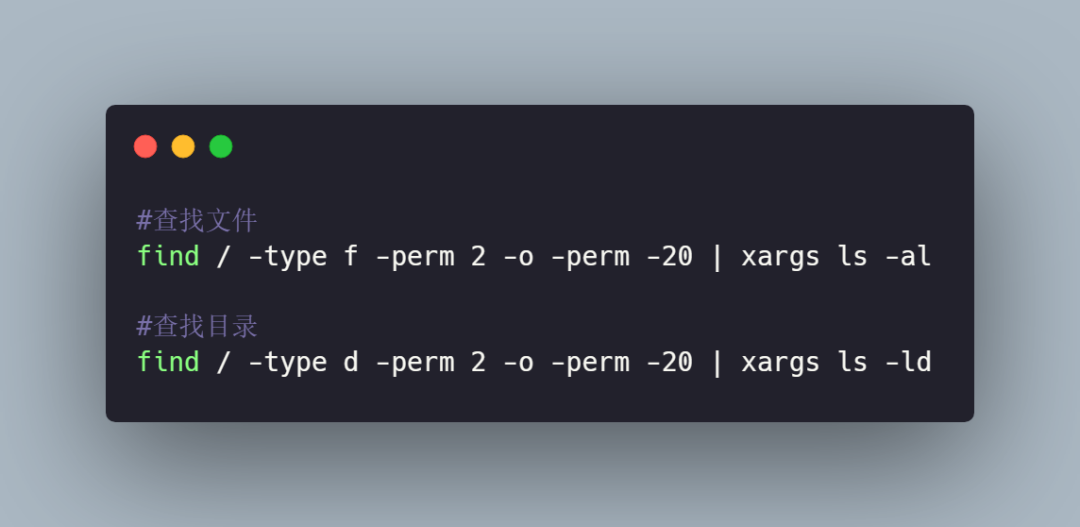Click the '-o' operator in second command

tap(519, 363)
